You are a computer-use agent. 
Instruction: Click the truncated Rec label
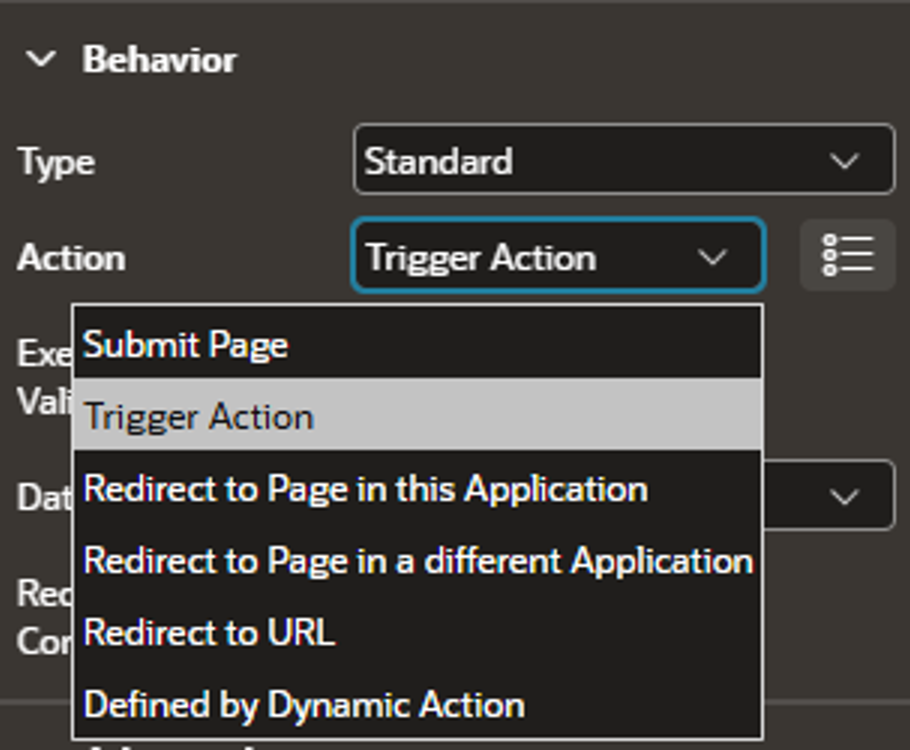coord(44,593)
